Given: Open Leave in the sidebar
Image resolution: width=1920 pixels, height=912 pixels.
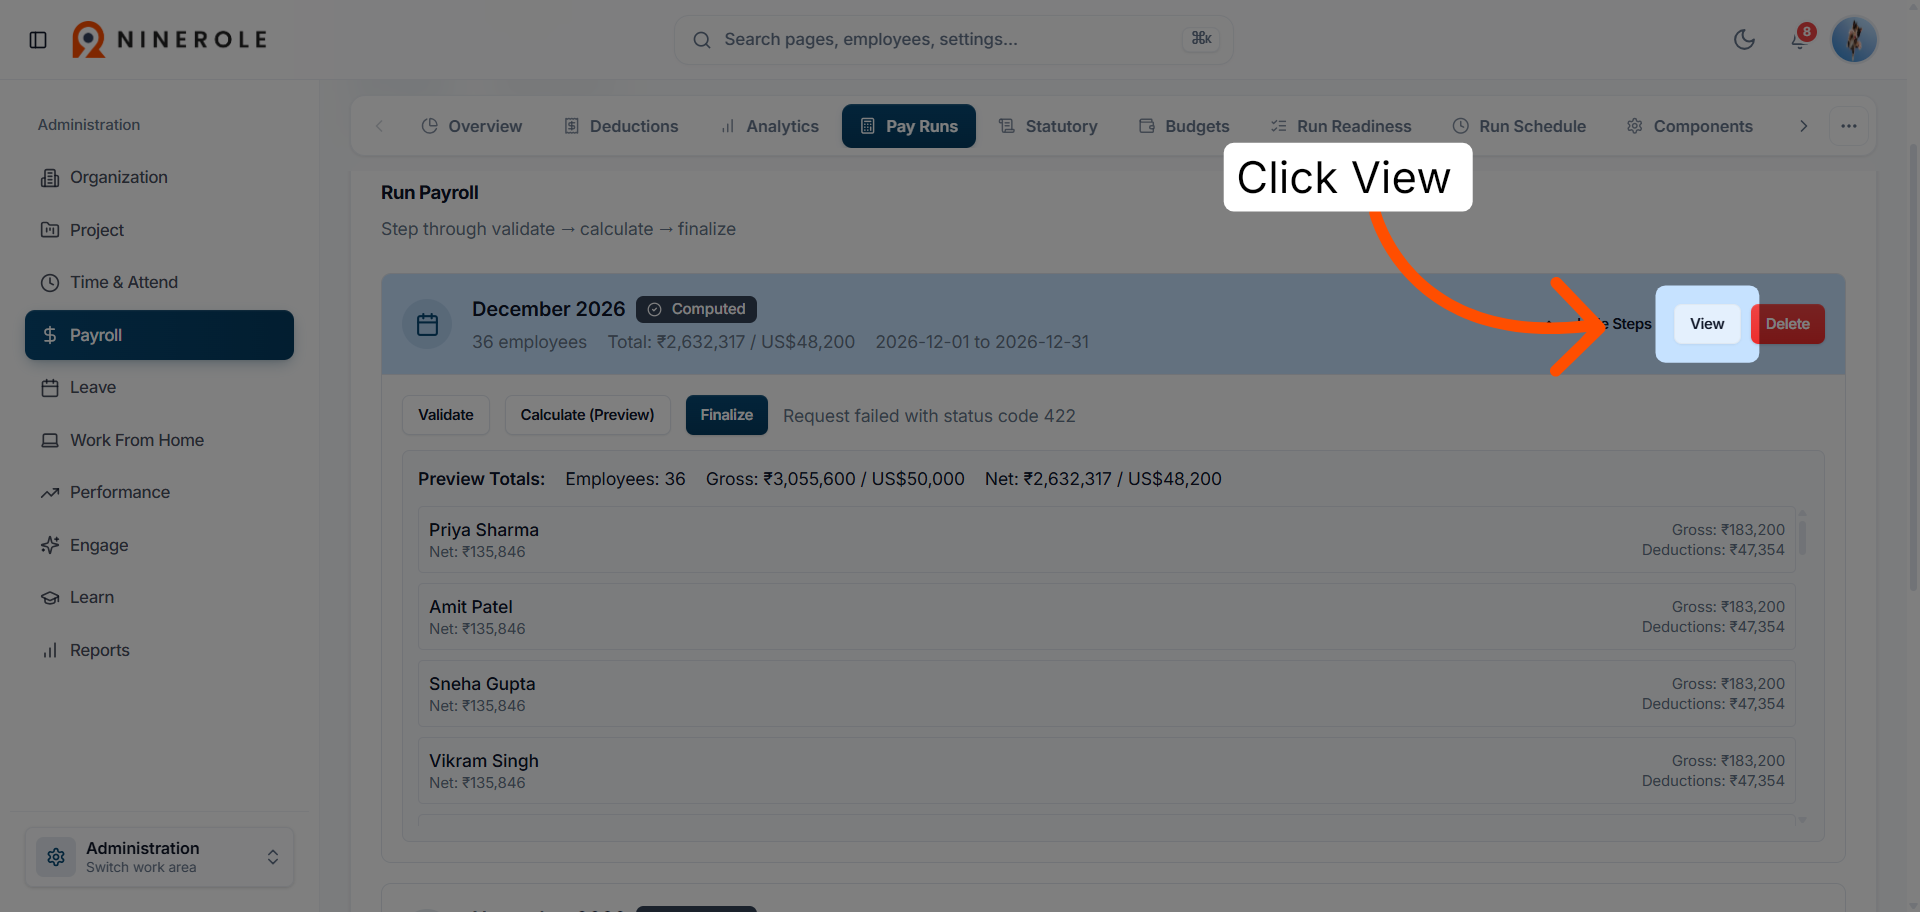Looking at the screenshot, I should click(x=160, y=388).
